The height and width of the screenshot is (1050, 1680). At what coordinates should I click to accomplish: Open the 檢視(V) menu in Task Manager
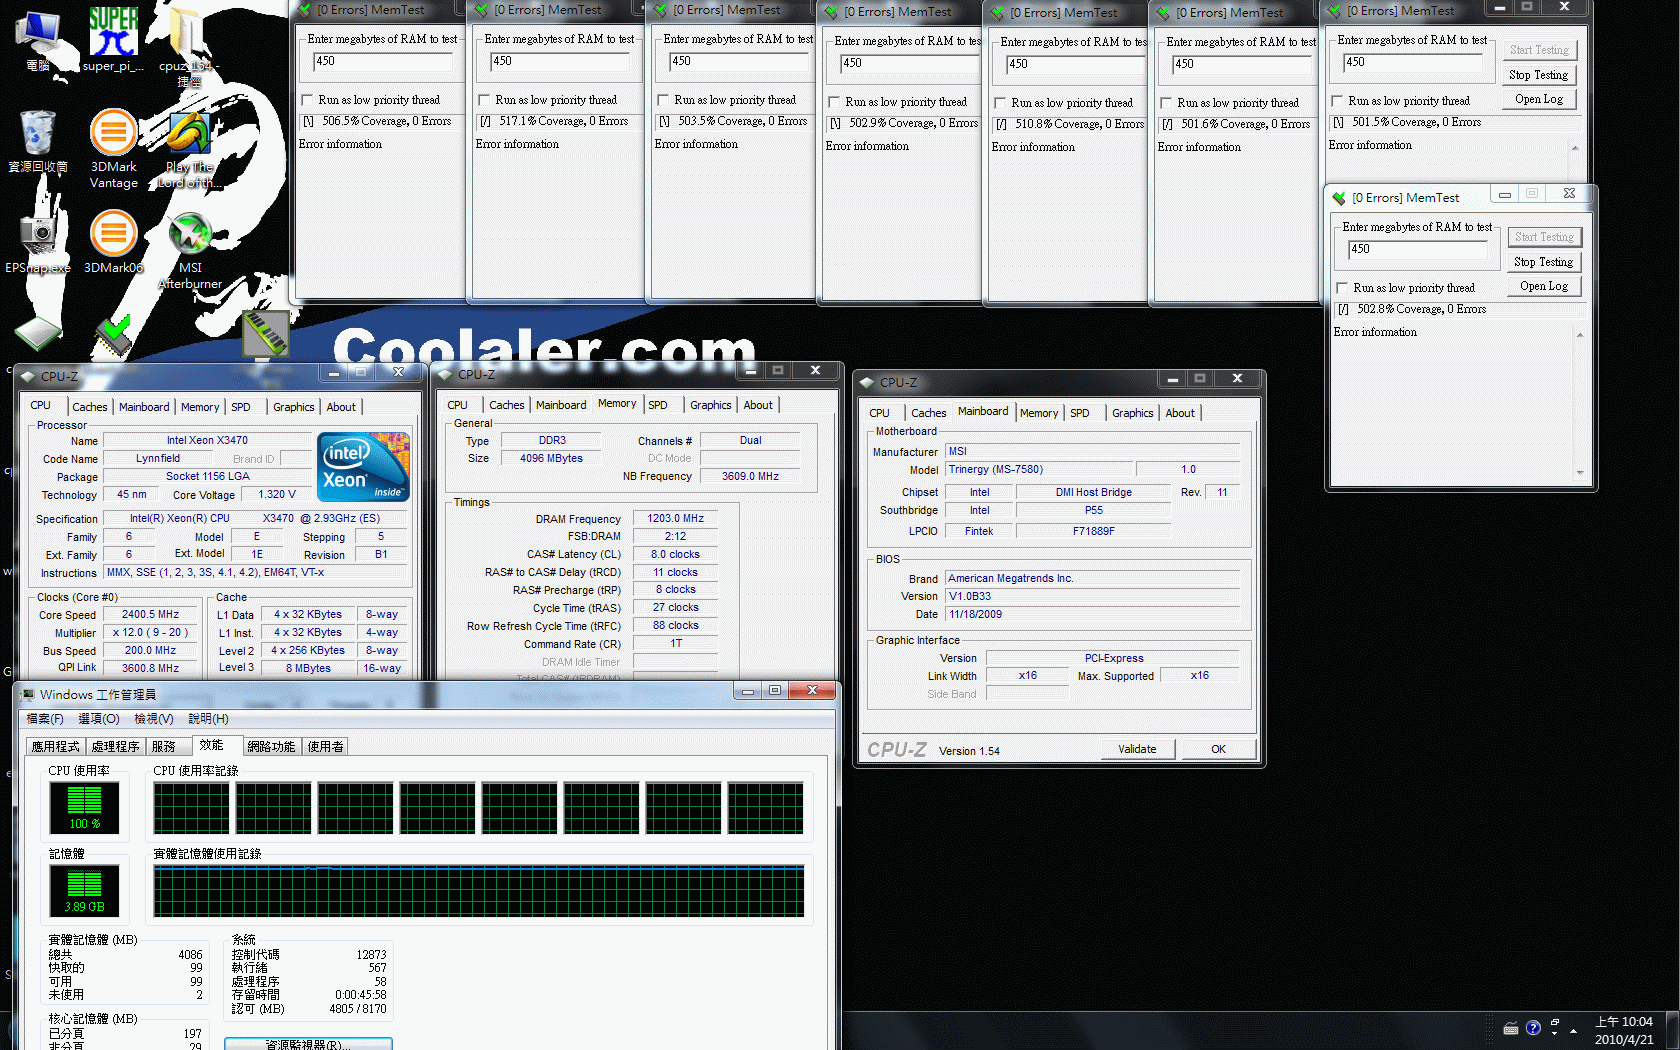(154, 719)
